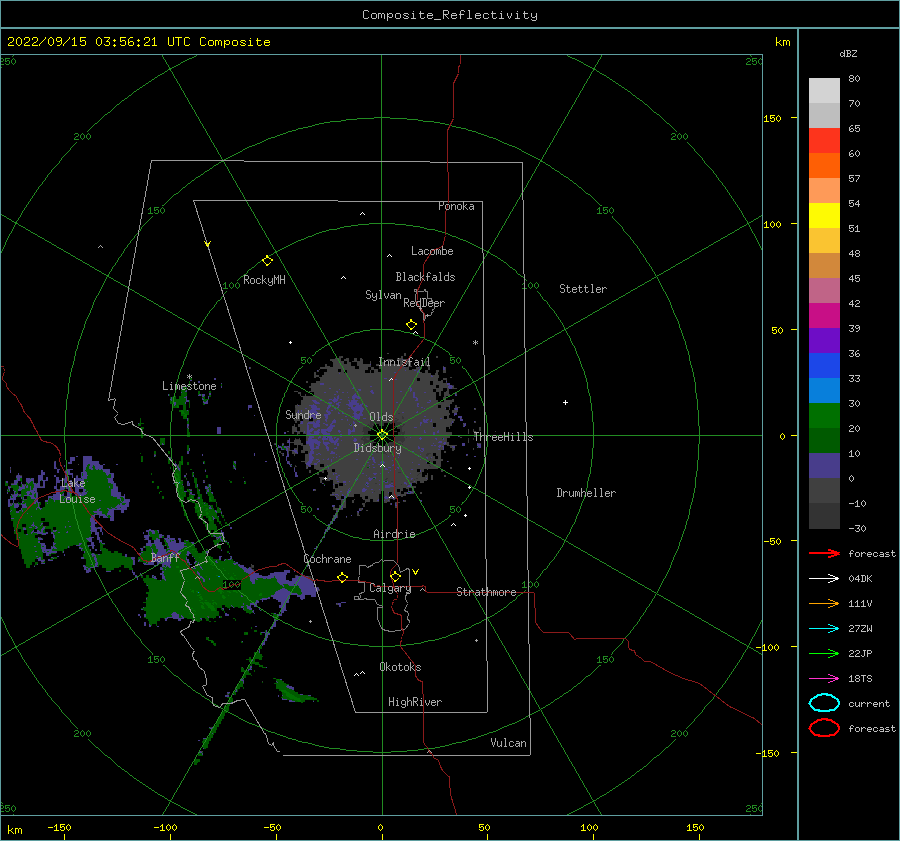Click the cyan current ellipse icon
This screenshot has width=900, height=841.
(x=824, y=703)
